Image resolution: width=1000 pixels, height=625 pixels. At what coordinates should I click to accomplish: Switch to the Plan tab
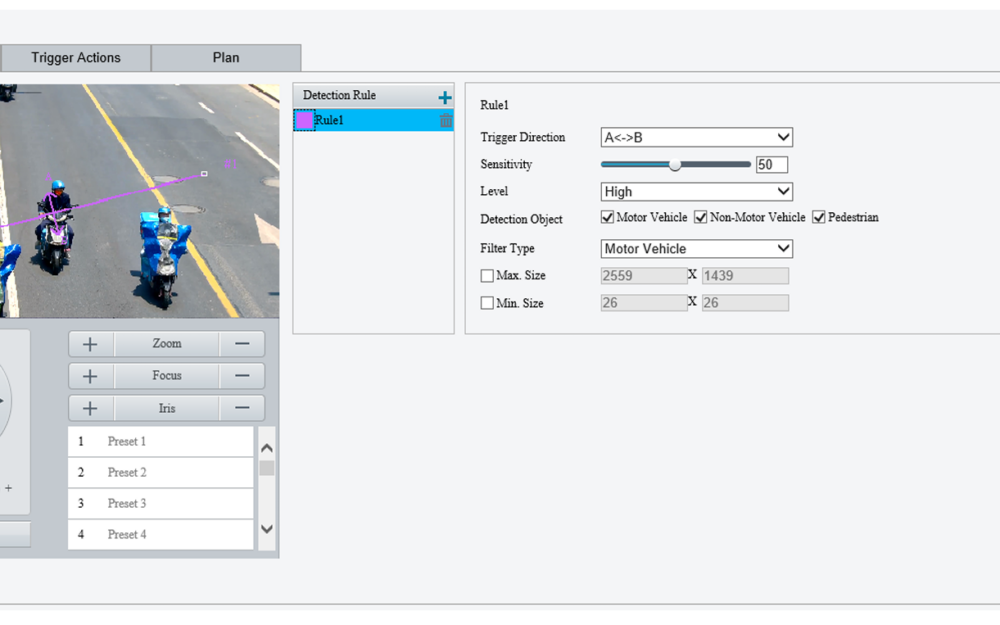click(x=226, y=58)
